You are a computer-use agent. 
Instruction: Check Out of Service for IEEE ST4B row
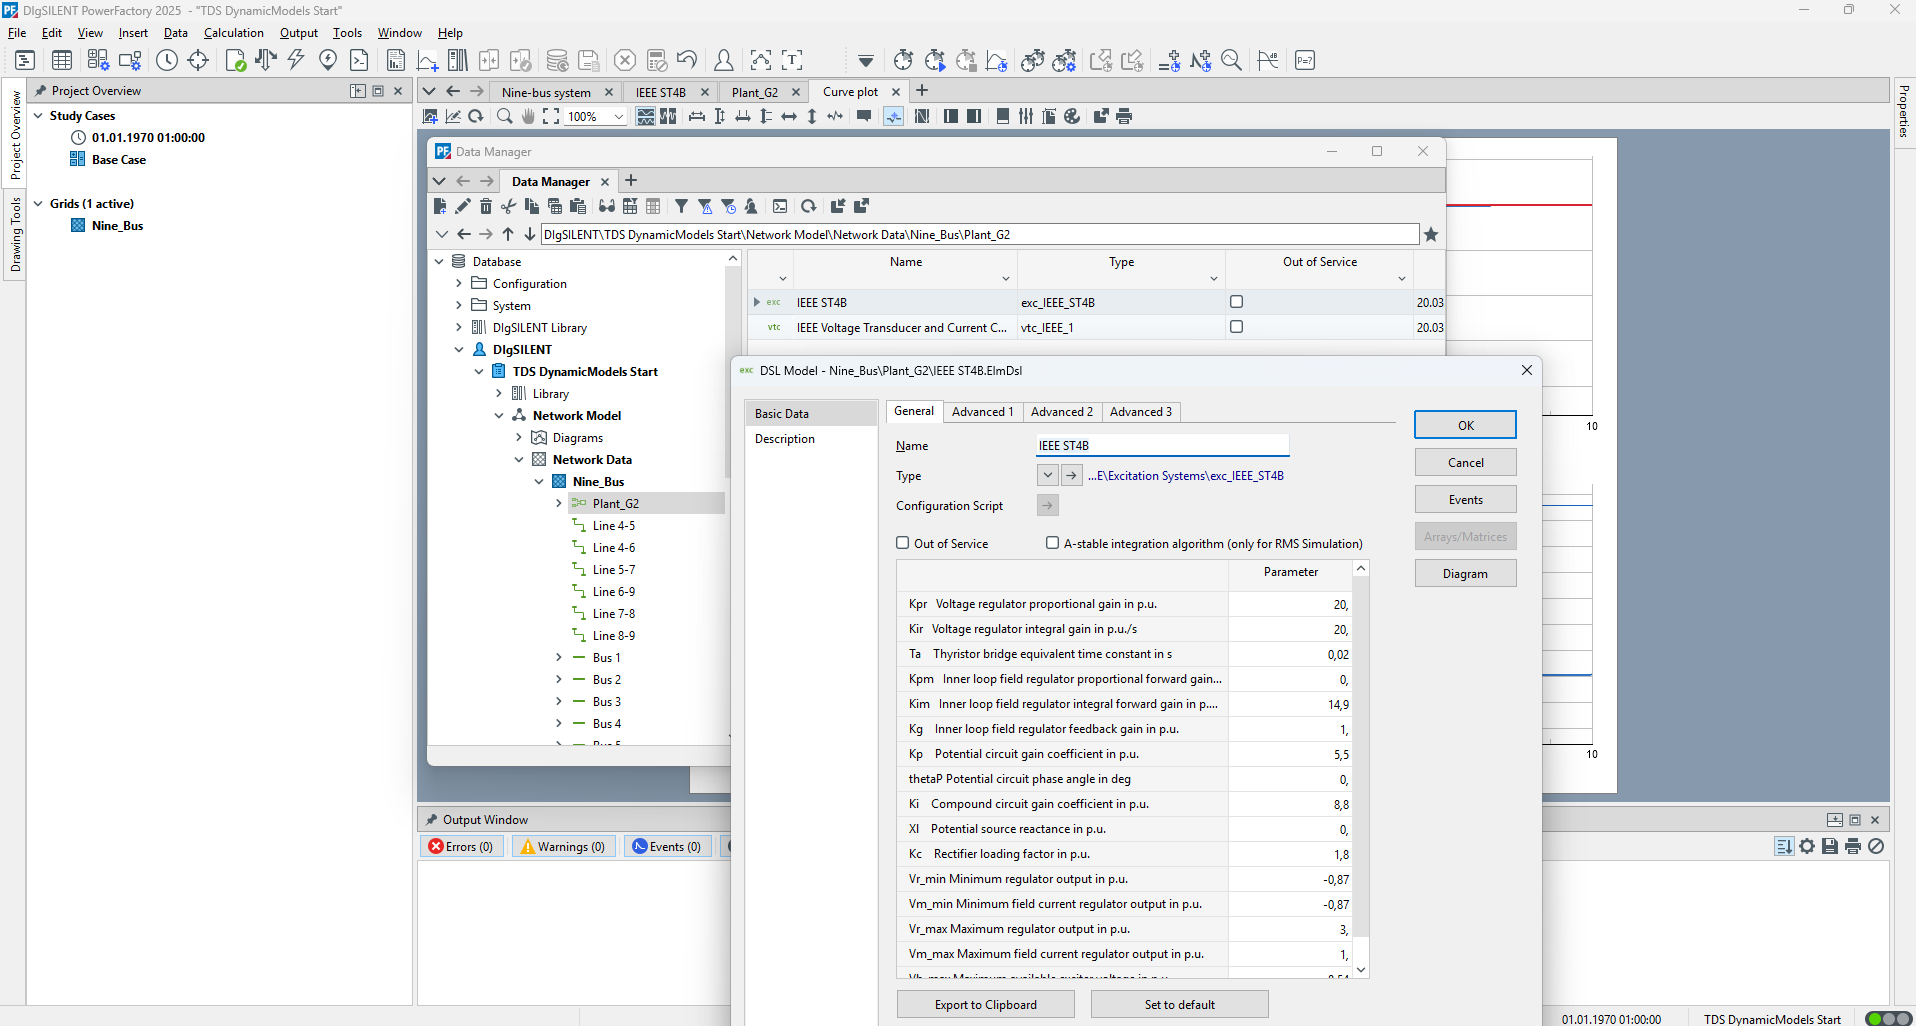point(1236,301)
